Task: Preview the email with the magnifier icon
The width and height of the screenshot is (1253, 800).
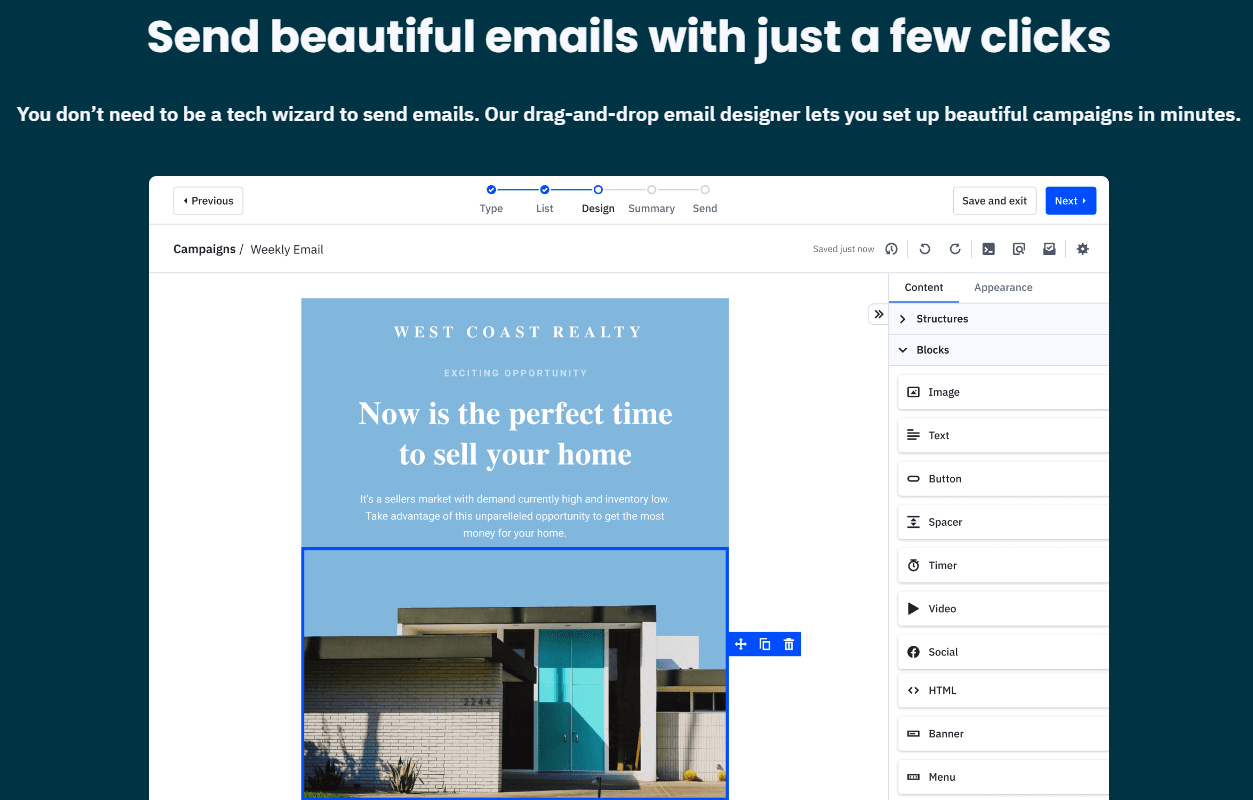Action: [1018, 248]
